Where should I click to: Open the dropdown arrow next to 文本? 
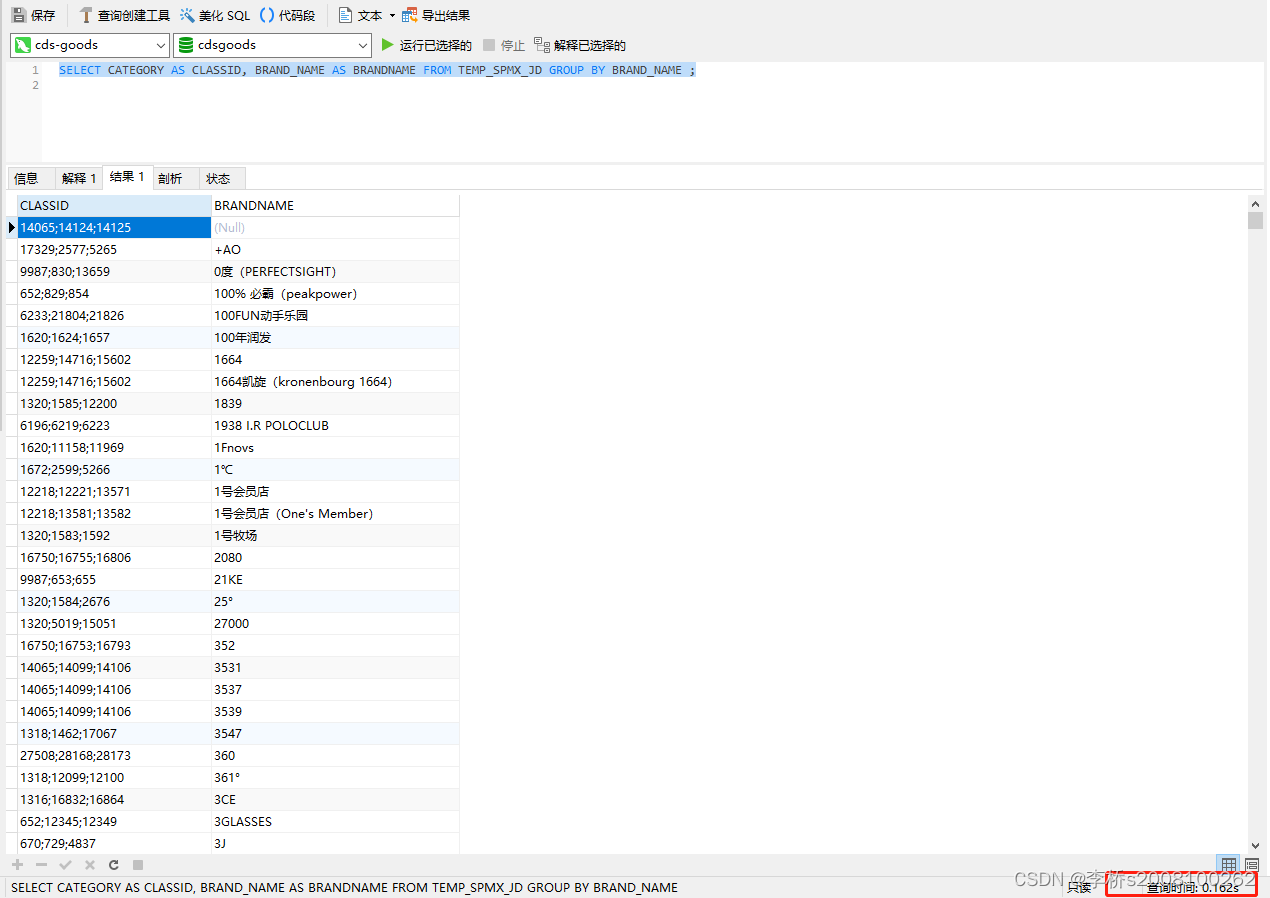click(392, 16)
